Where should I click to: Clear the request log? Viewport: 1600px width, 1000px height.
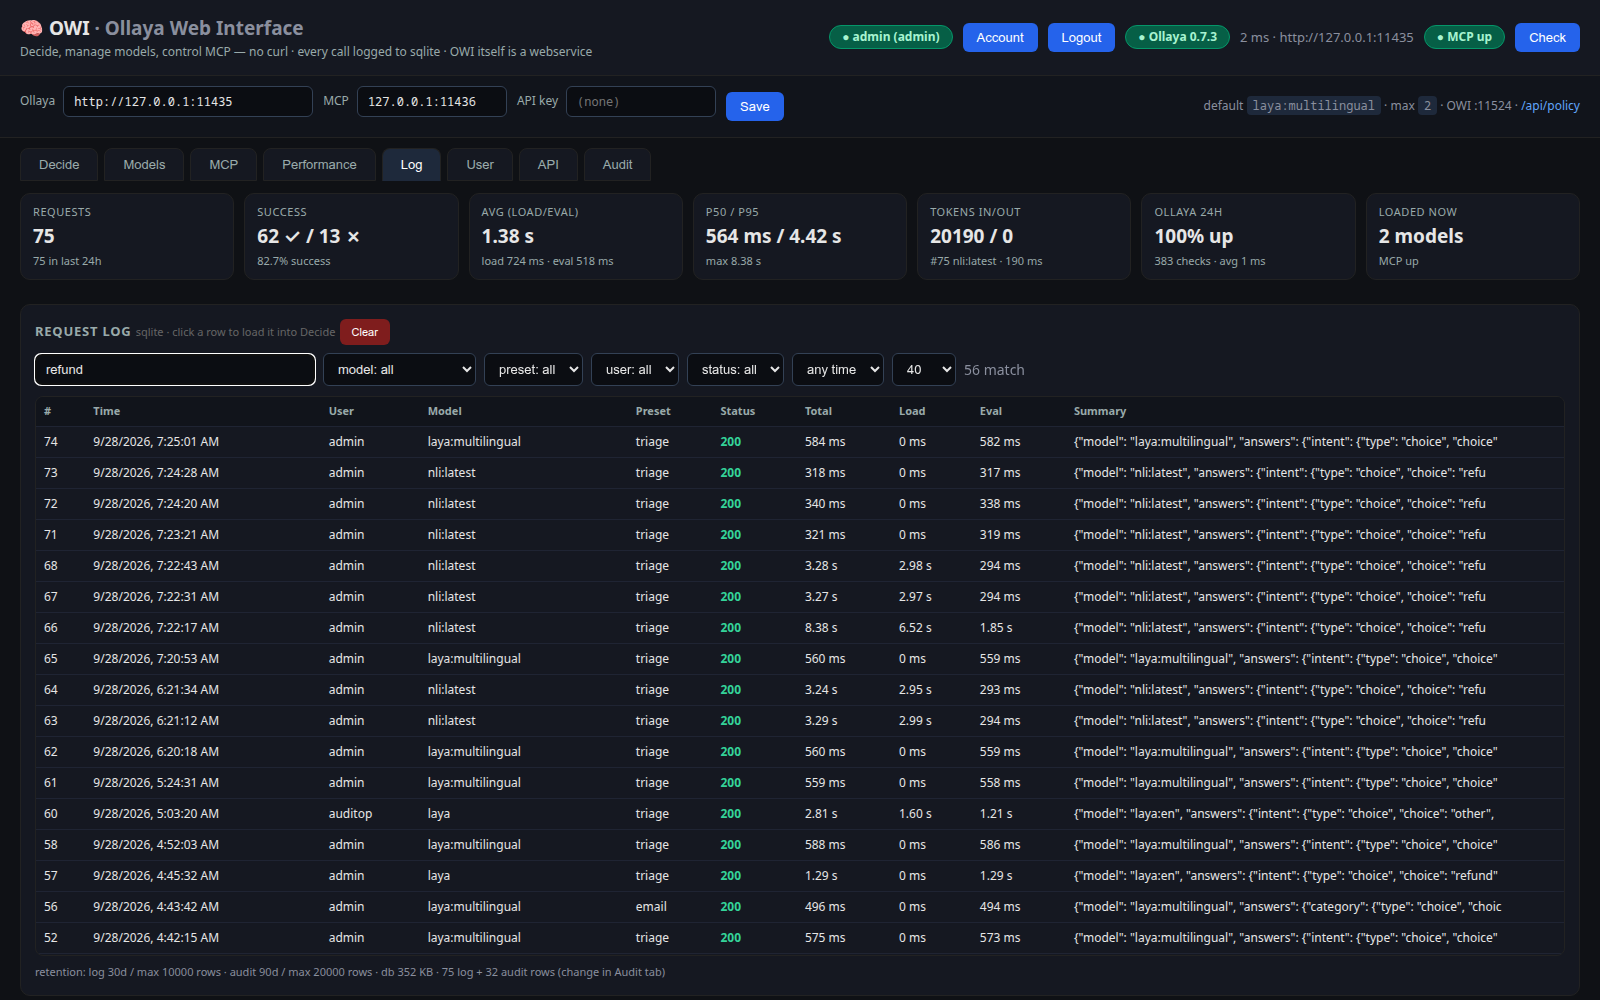pos(365,332)
